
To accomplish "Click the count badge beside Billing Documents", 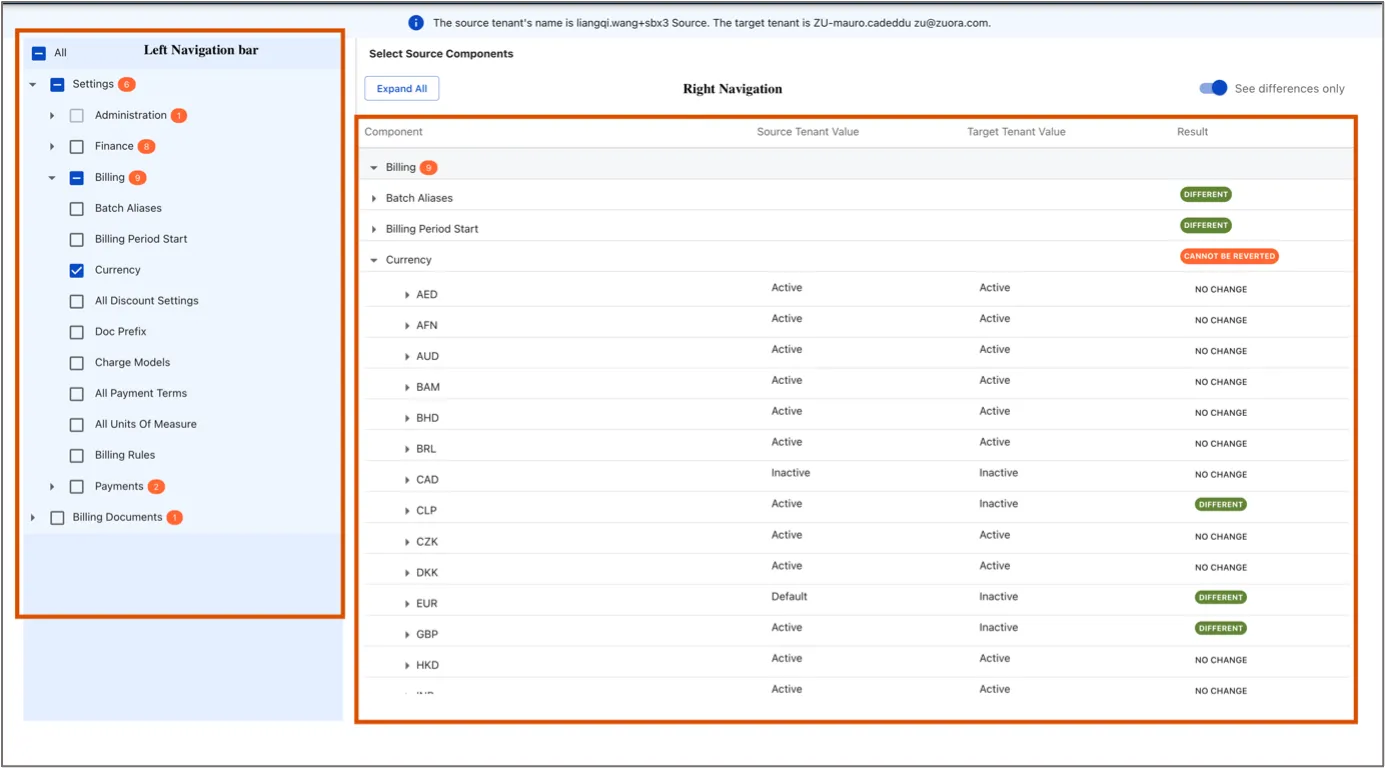I will point(174,518).
